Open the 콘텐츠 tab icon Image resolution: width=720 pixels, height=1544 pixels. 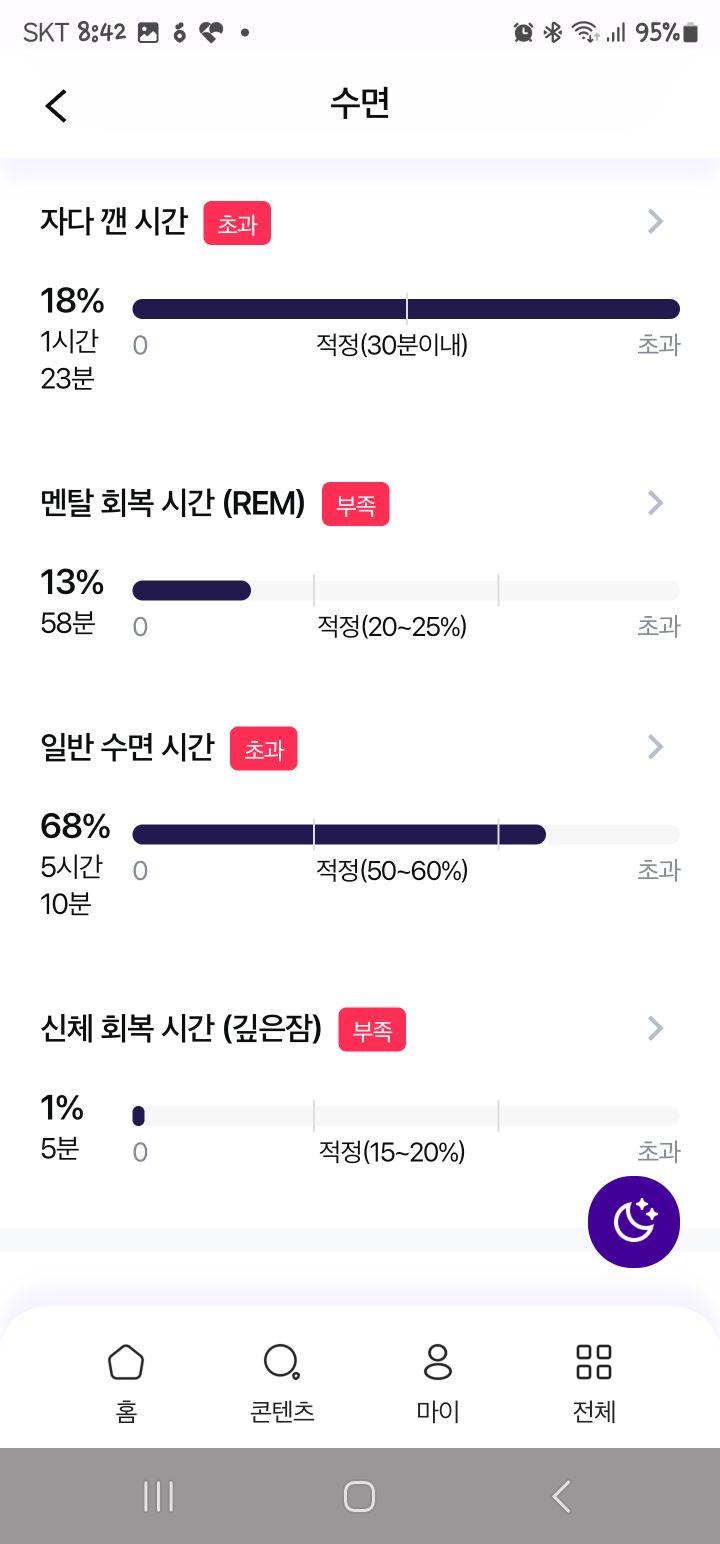point(282,1362)
